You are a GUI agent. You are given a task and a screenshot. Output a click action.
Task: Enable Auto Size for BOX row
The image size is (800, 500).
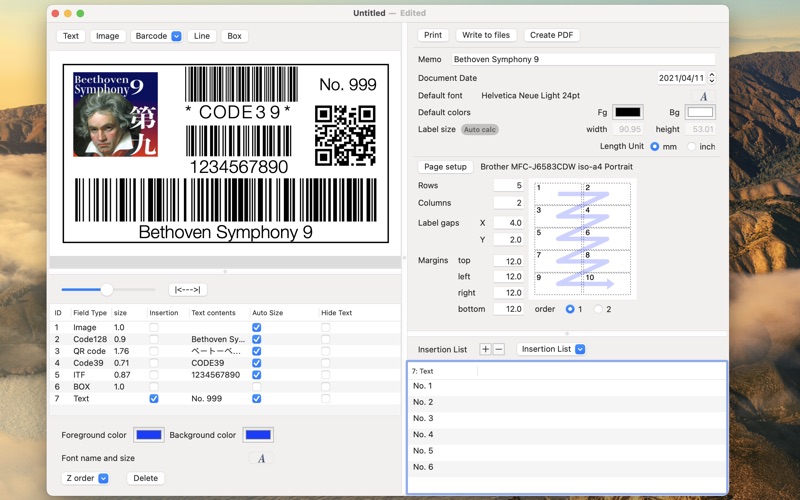point(257,387)
